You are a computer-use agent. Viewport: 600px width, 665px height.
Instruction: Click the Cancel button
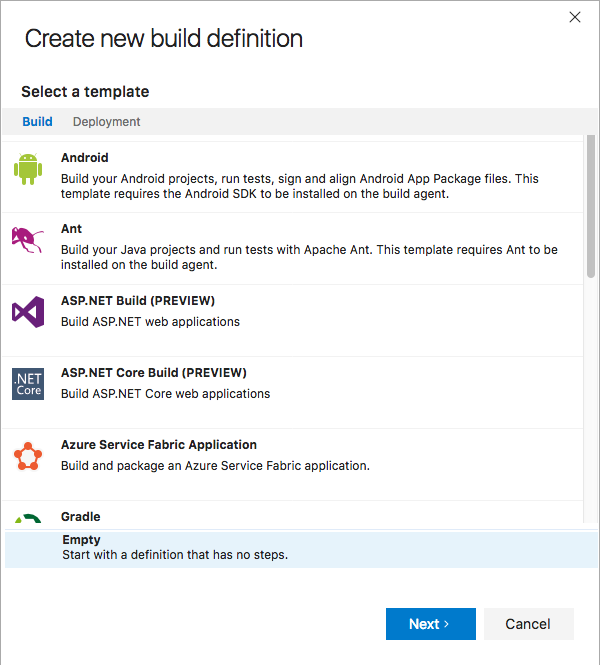[x=529, y=624]
